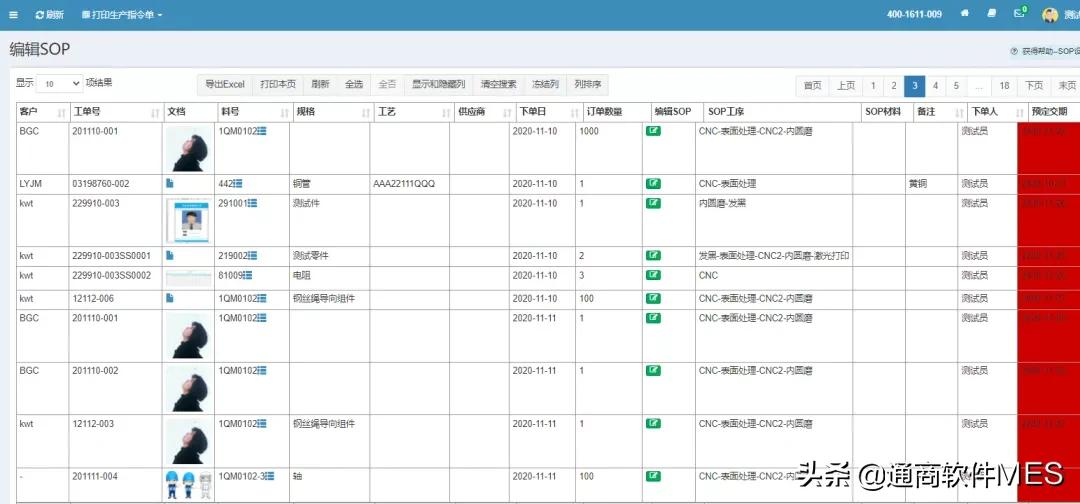The height and width of the screenshot is (504, 1080).
Task: Click the 发黑-表面处理-CNC2-内圆磨-激光打印 SOP cell
Action: (x=773, y=255)
